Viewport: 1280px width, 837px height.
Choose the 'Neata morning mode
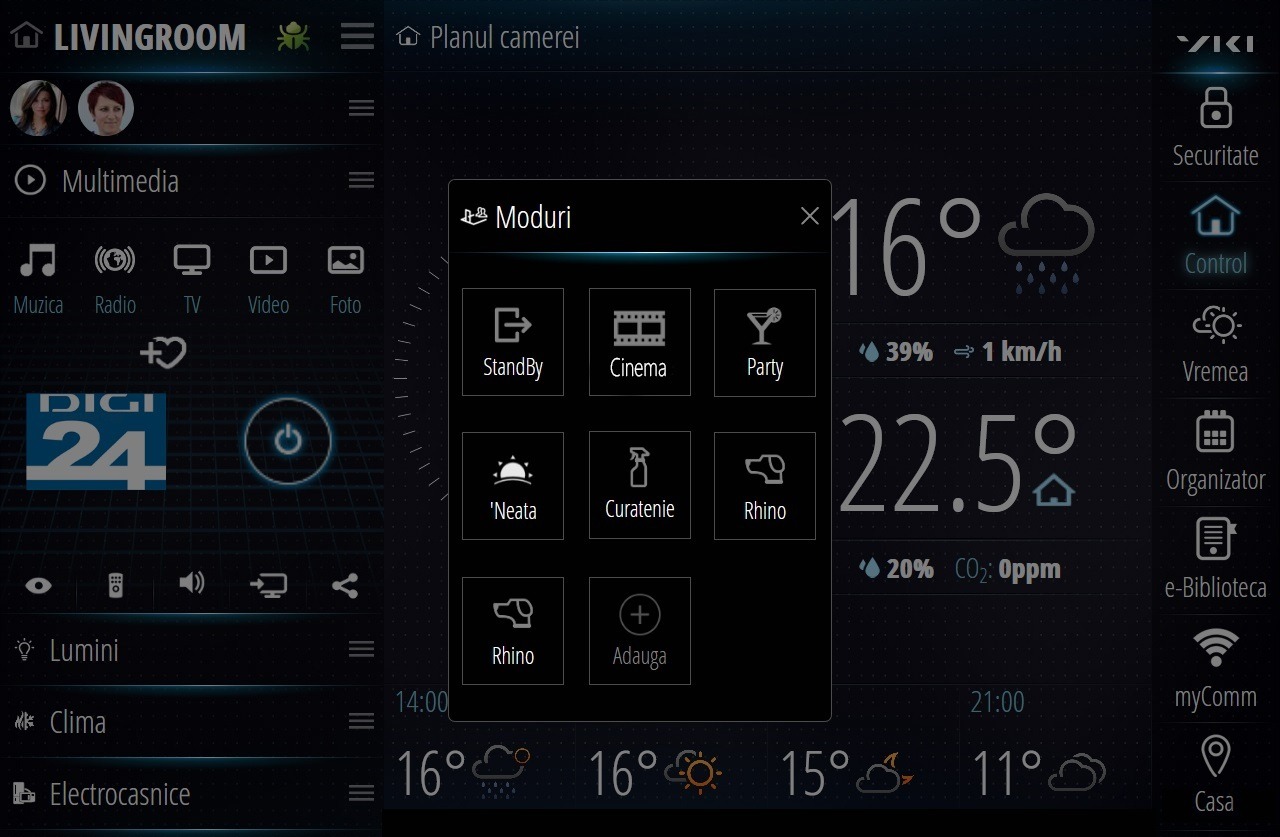[x=513, y=486]
